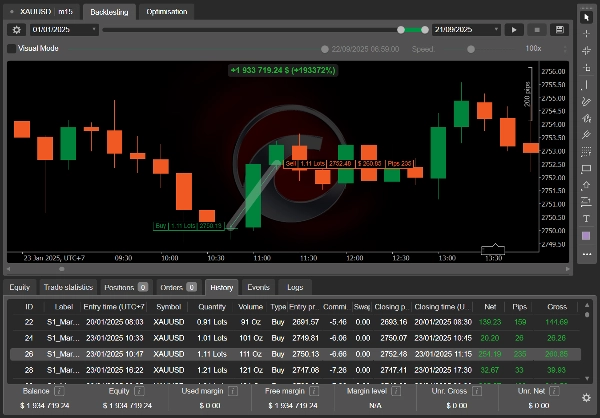Sort history by ID column header

(x=29, y=307)
